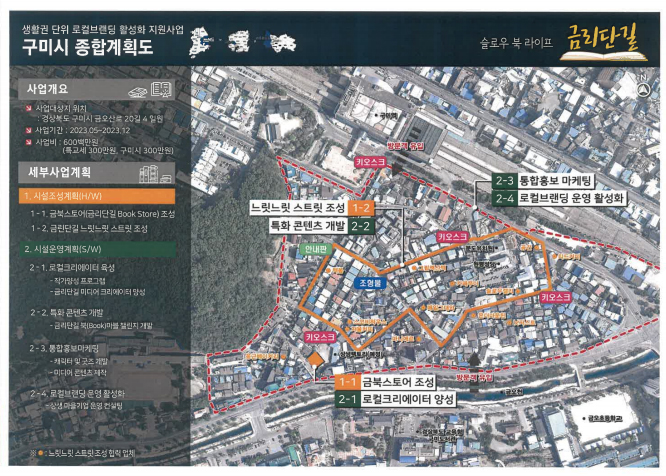This screenshot has width=666, height=476.
Task: Click the 2-1. 로컬크리에이터 육성 sidebar item
Action: click(72, 268)
